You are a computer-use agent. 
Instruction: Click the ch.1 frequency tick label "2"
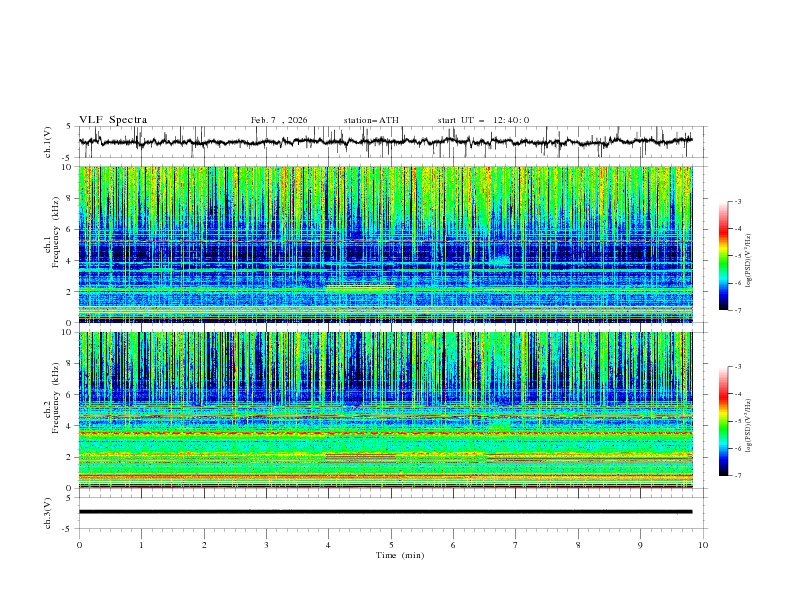70,292
